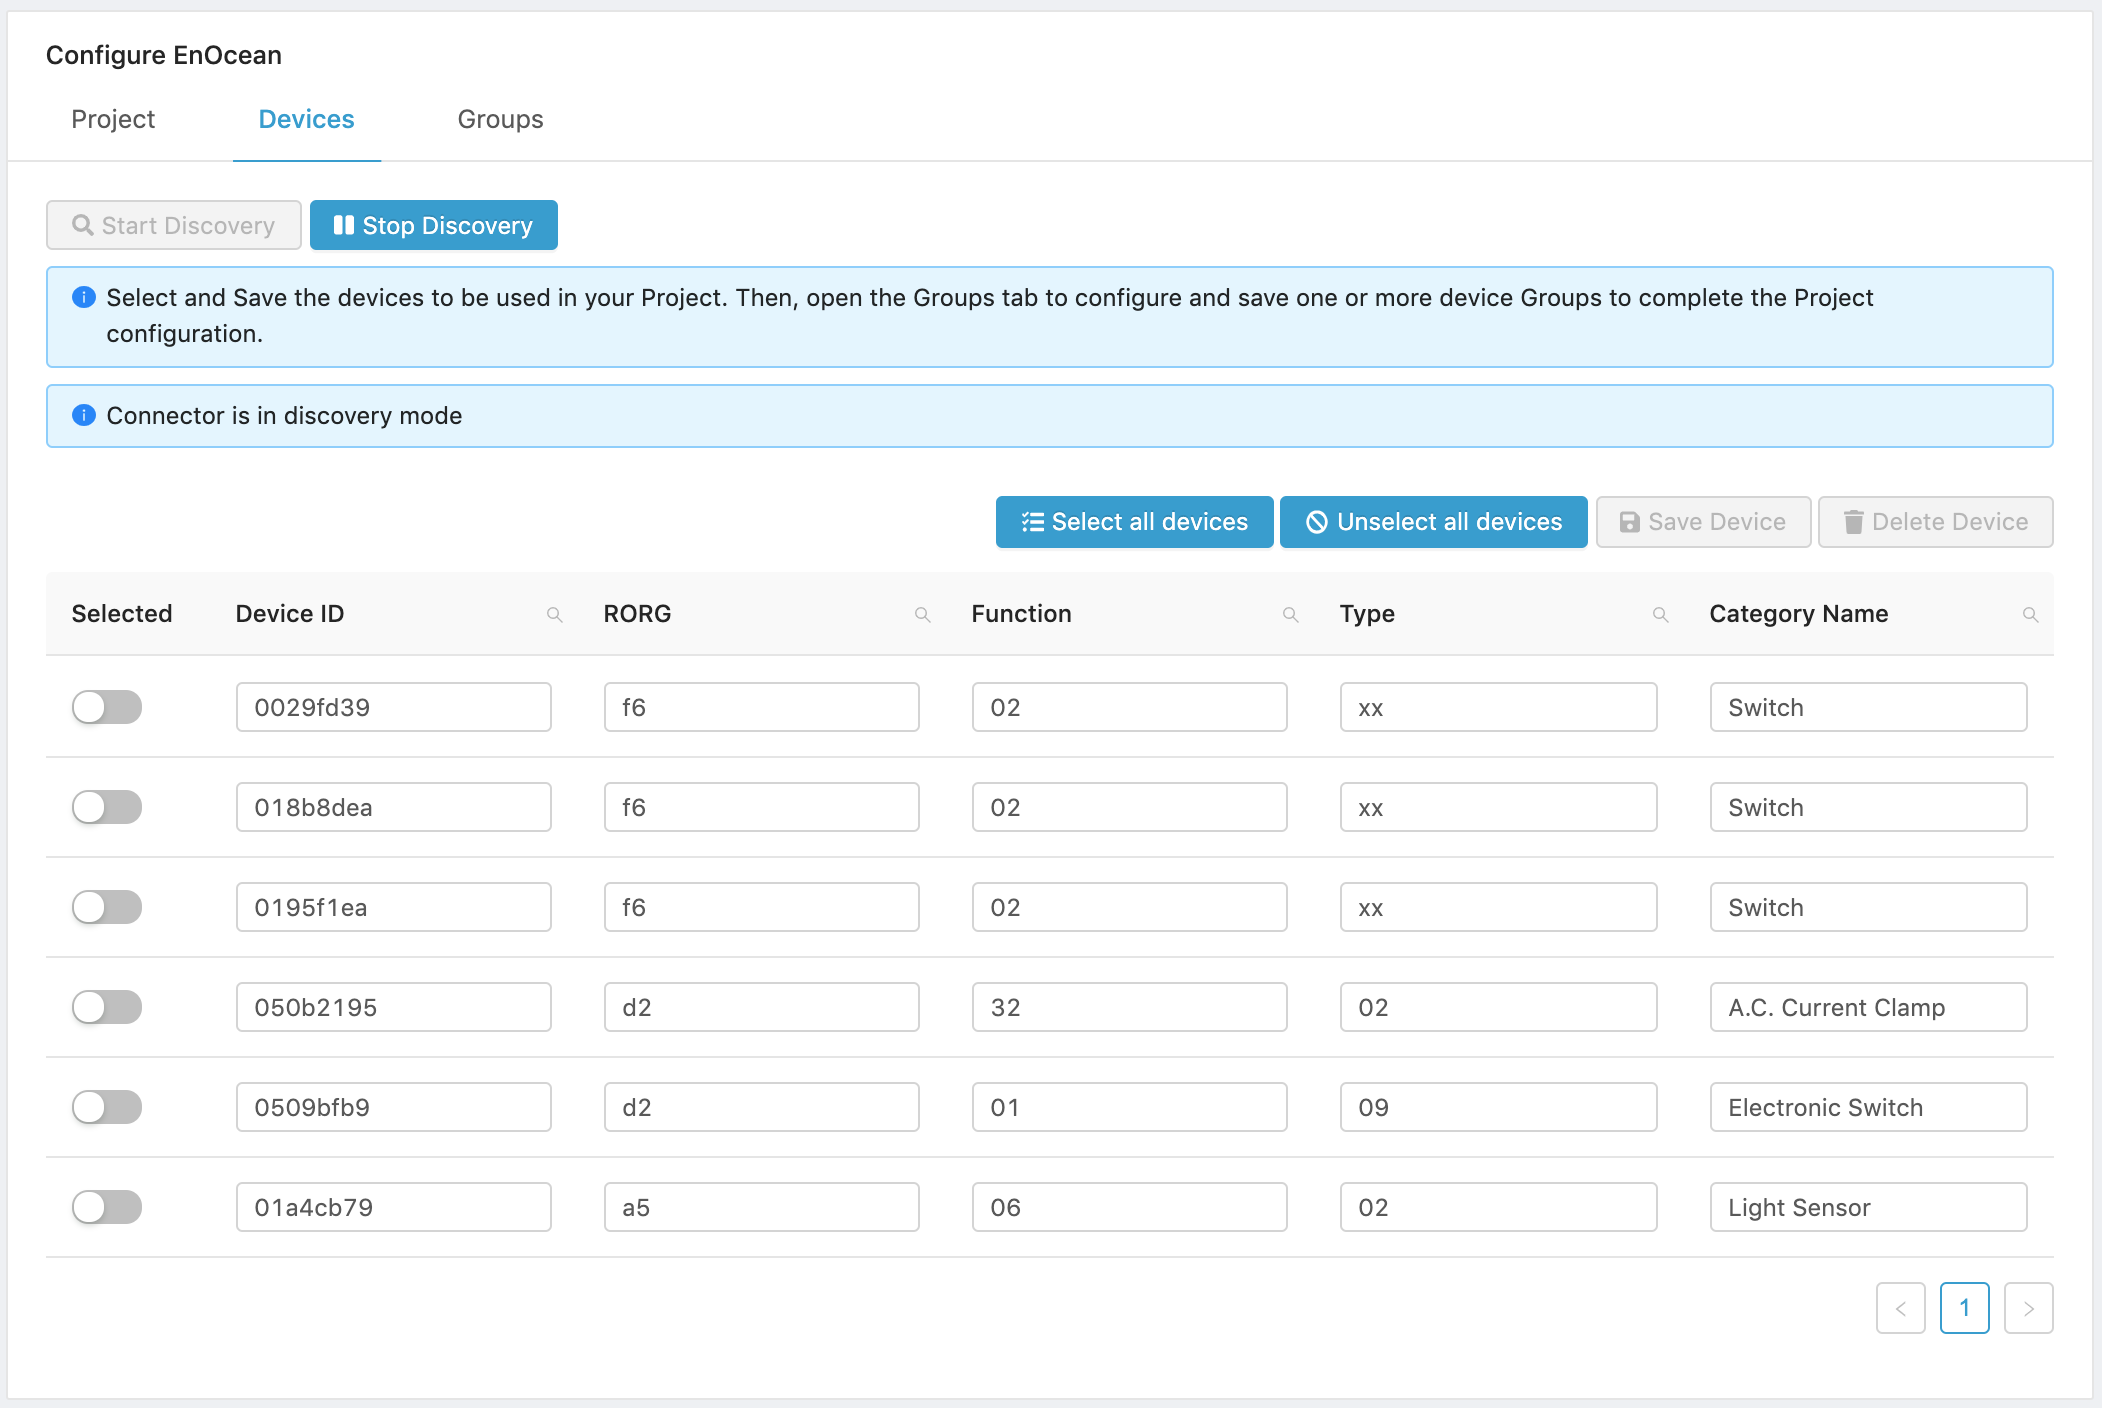Viewport: 2102px width, 1408px height.
Task: Toggle selection for device 0195f1ea
Action: click(107, 907)
